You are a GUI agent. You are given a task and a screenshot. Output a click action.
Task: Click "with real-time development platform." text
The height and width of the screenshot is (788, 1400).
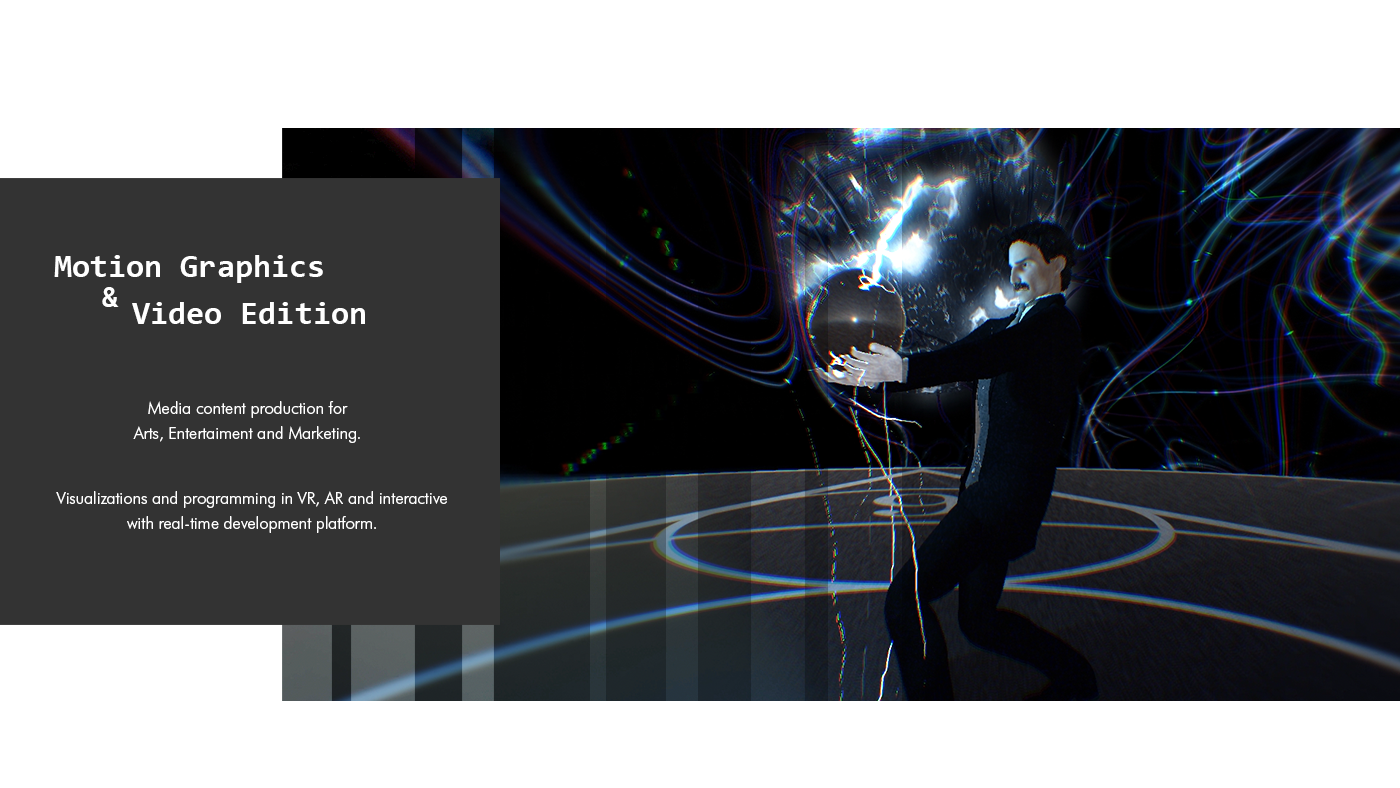click(251, 523)
